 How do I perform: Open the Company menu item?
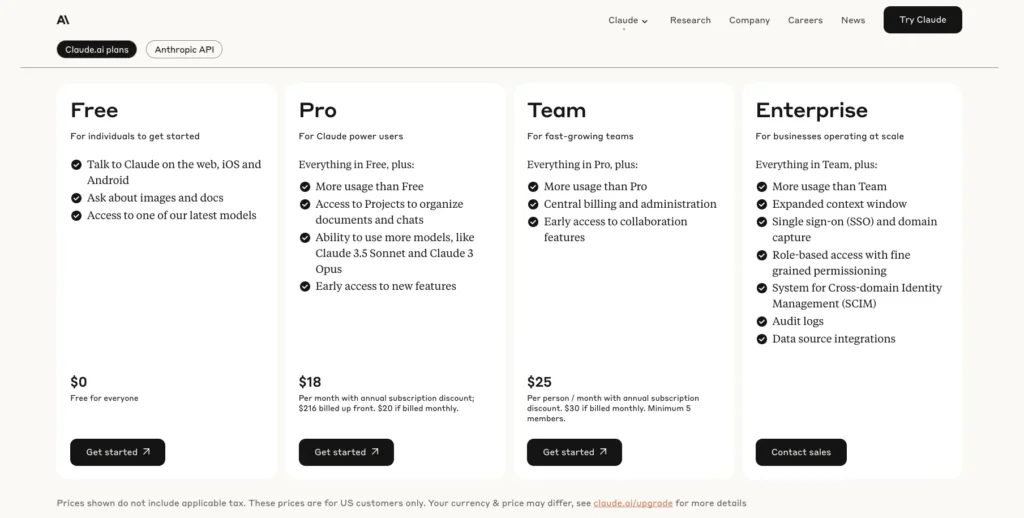(749, 20)
